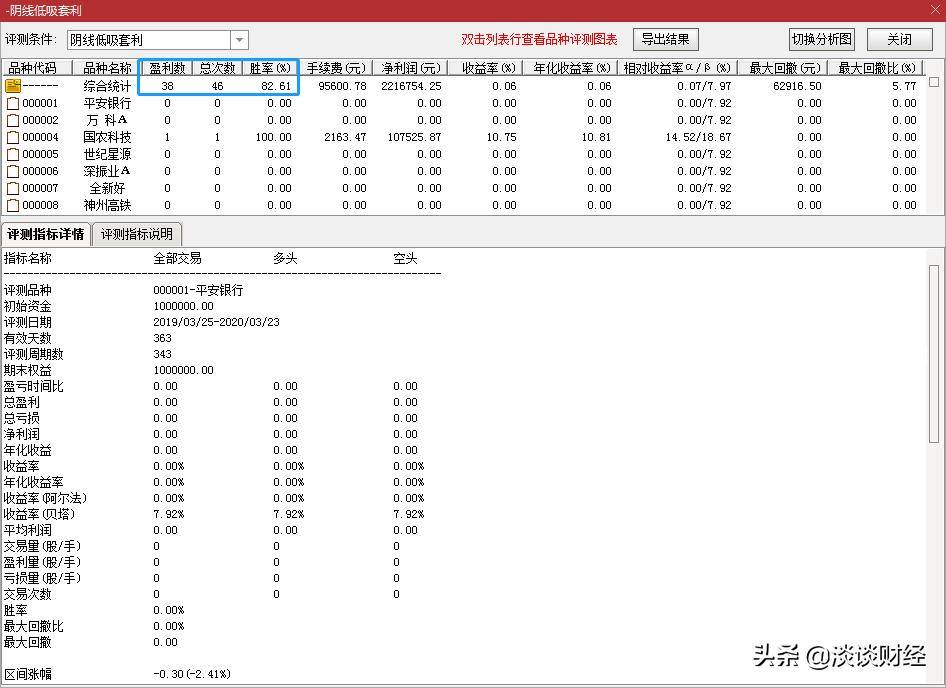Image resolution: width=946 pixels, height=688 pixels.
Task: Sort by the 品种代码 column header
Action: coord(37,68)
